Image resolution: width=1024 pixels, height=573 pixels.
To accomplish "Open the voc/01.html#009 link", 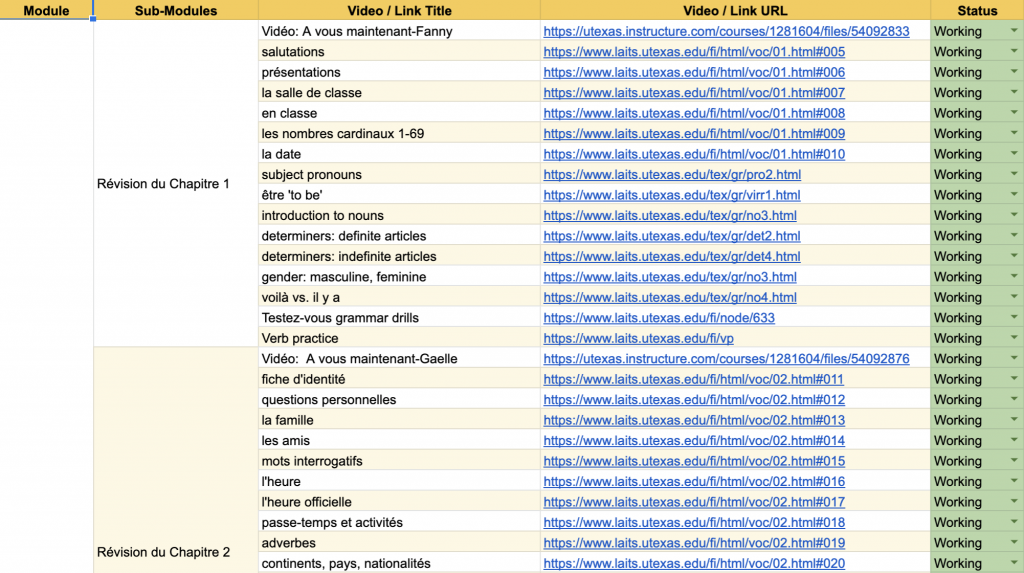I will 694,133.
